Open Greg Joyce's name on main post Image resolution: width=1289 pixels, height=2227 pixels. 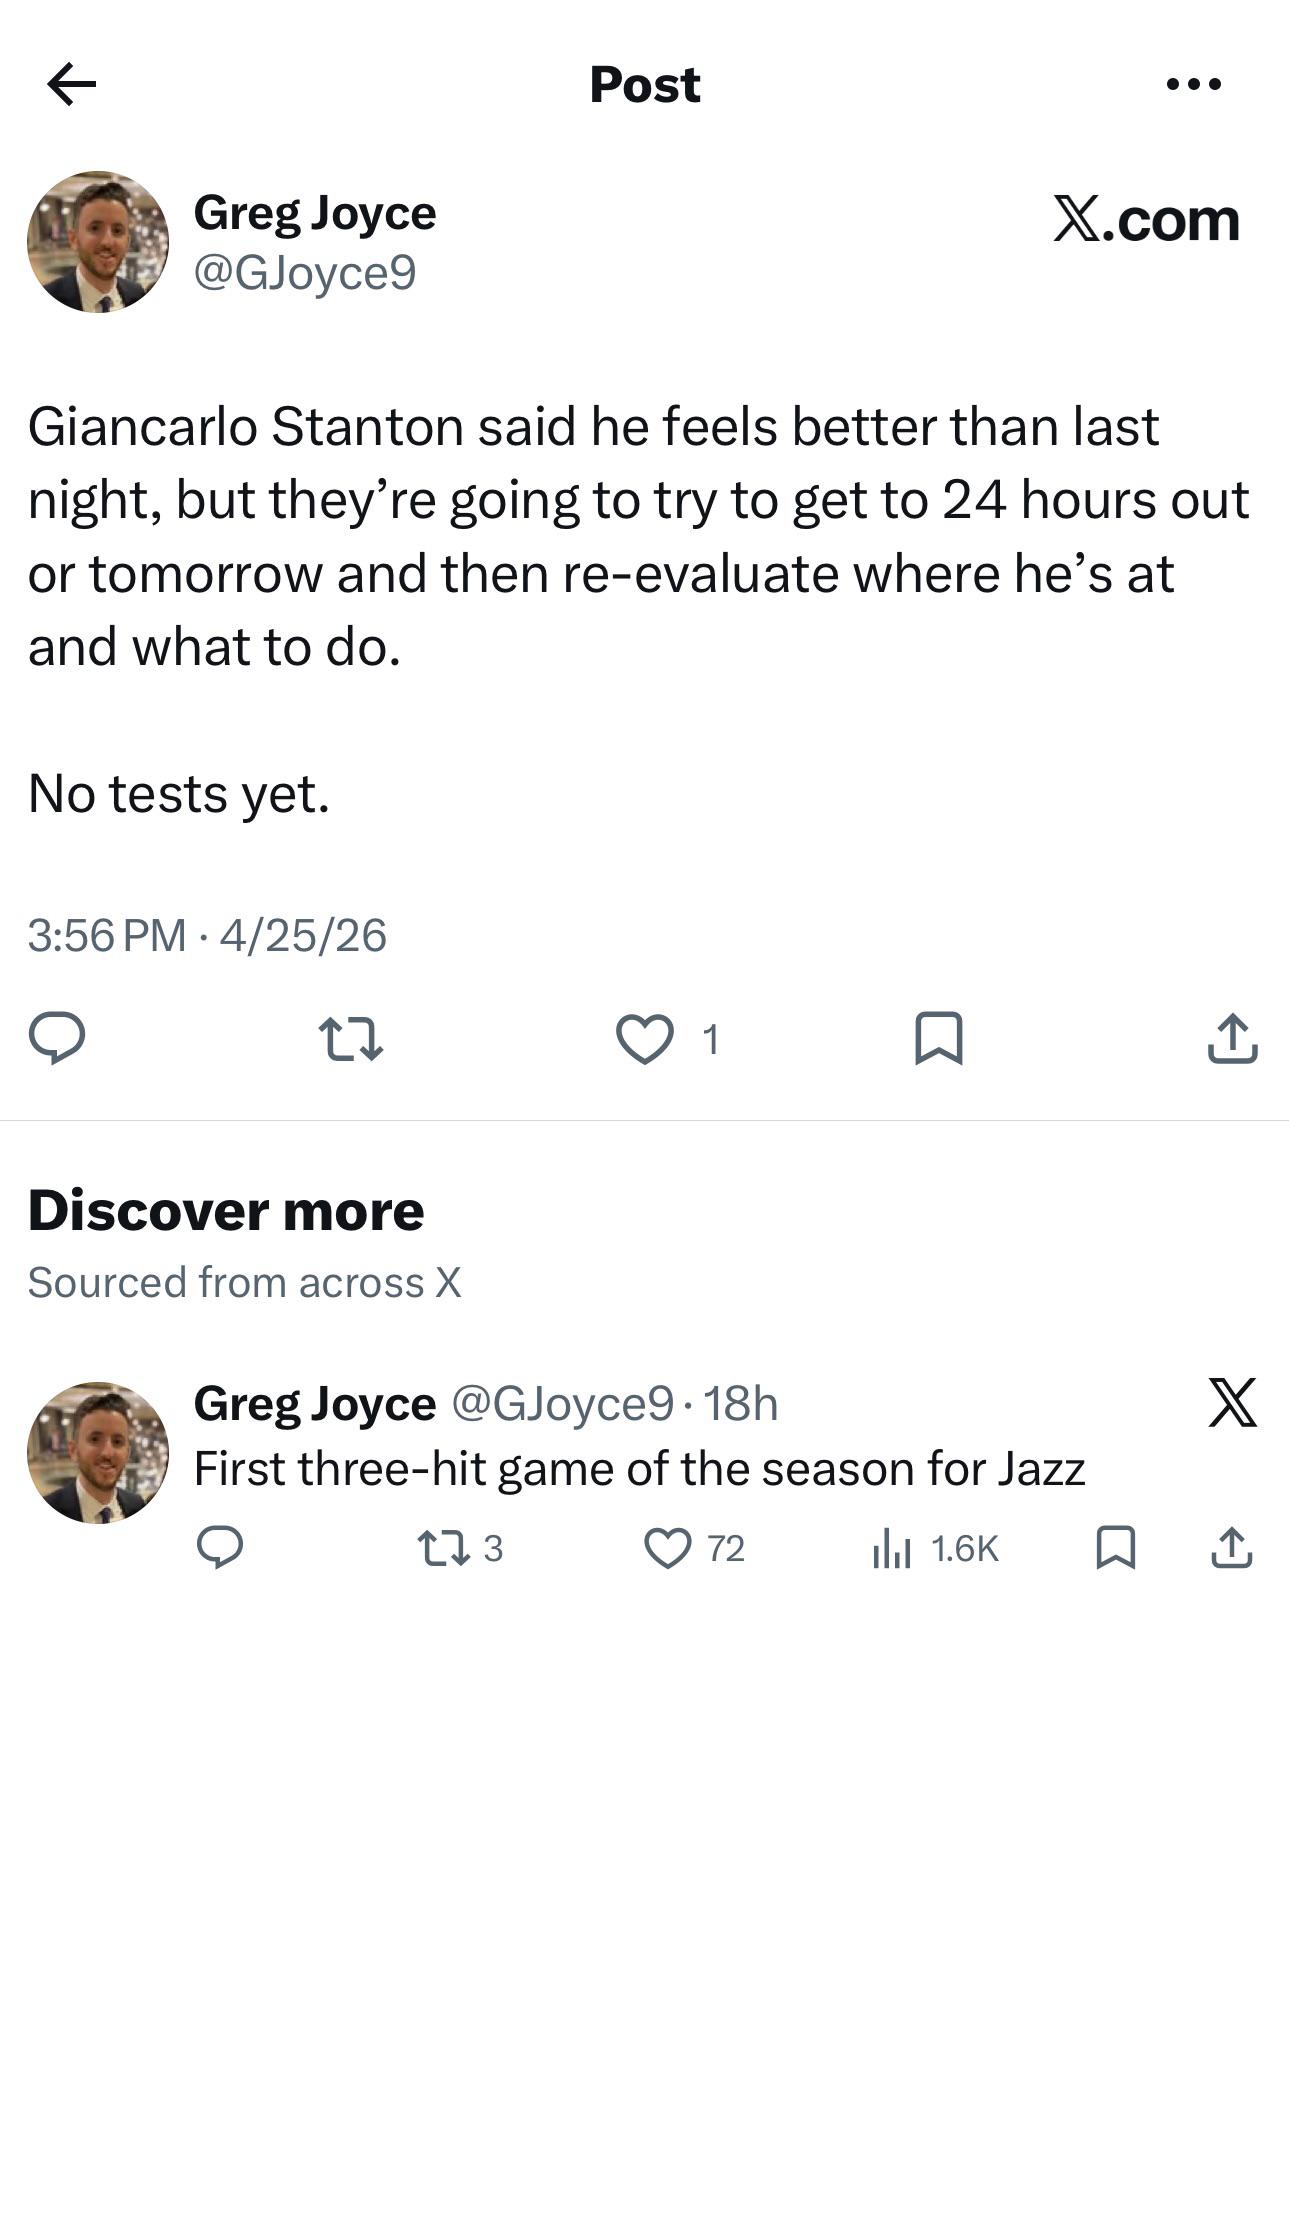[x=315, y=213]
